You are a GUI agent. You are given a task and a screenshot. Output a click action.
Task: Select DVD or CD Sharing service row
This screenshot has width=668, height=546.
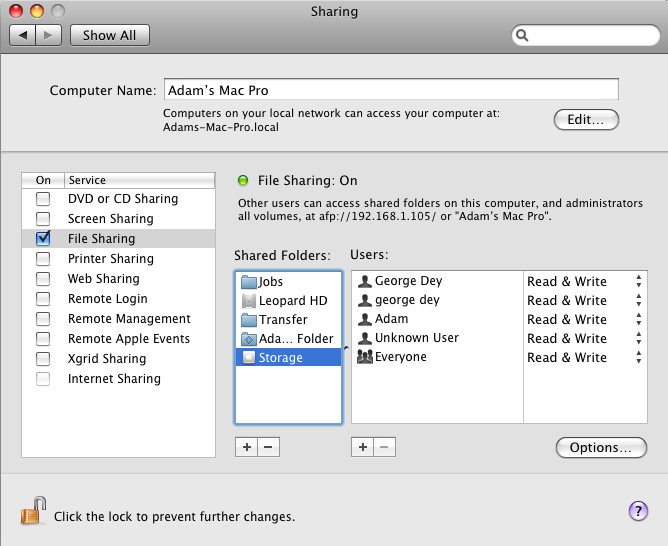click(118, 199)
